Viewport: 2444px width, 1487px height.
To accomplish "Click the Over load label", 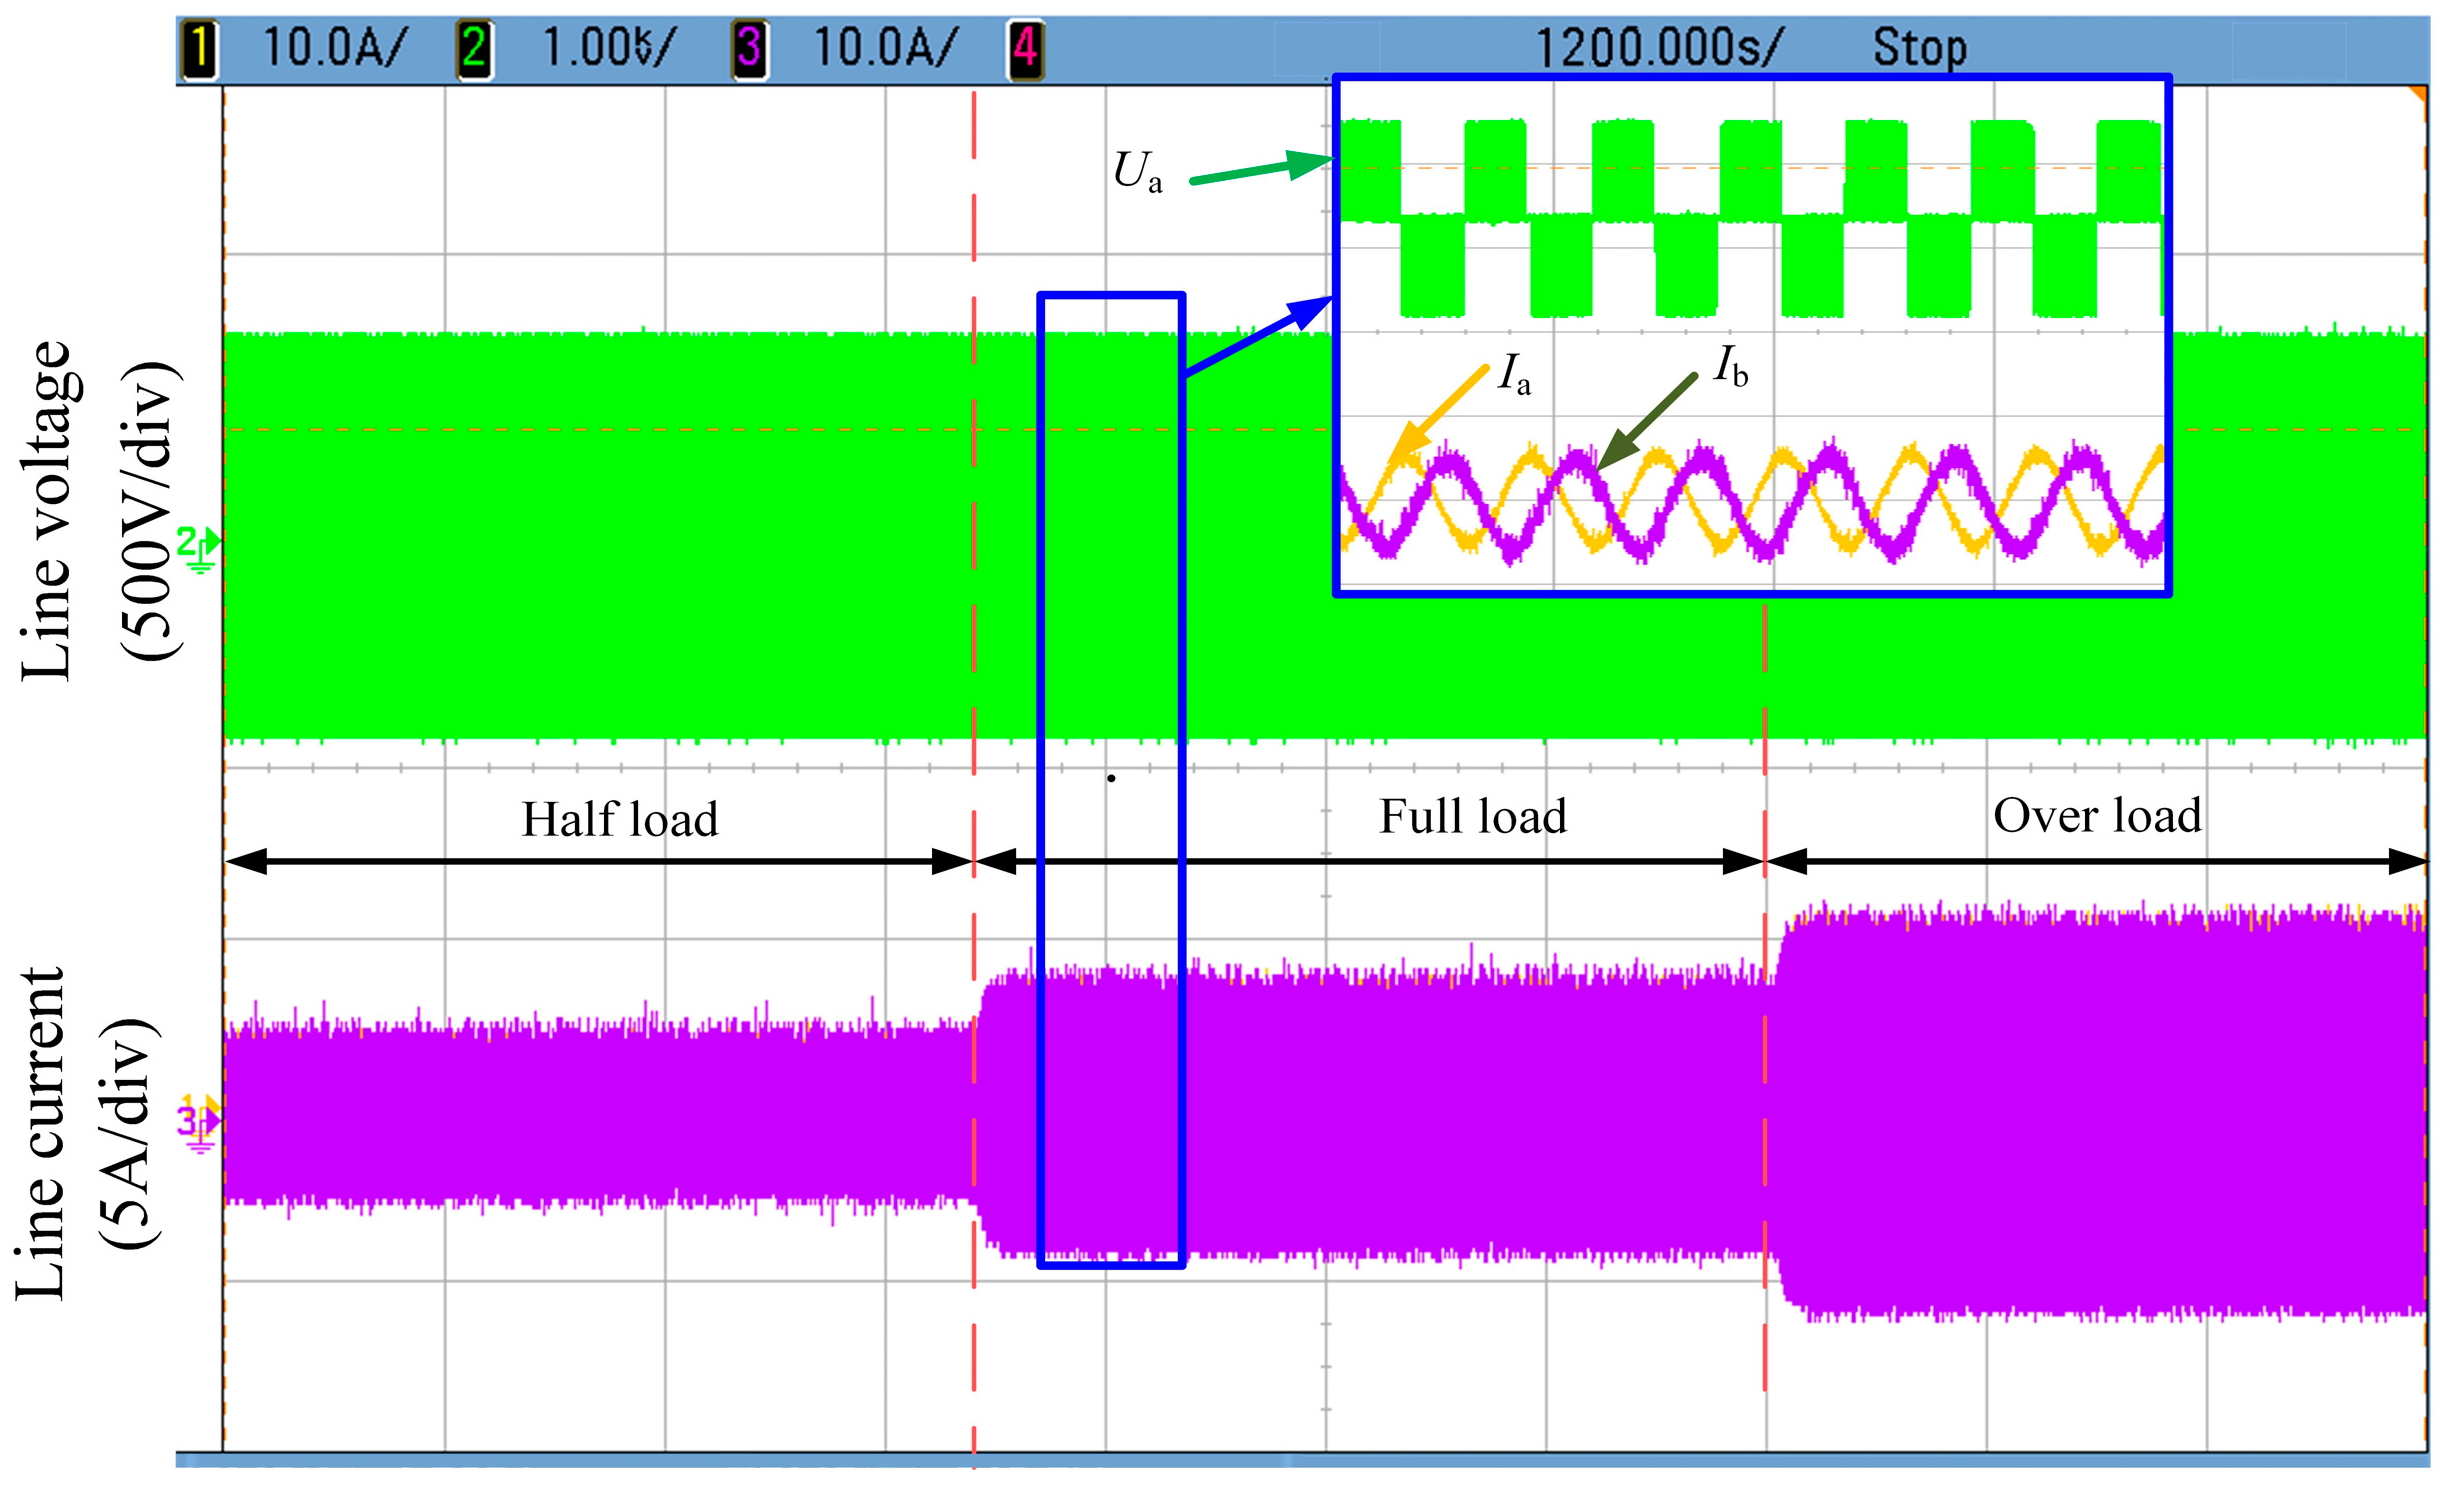I will click(2096, 816).
